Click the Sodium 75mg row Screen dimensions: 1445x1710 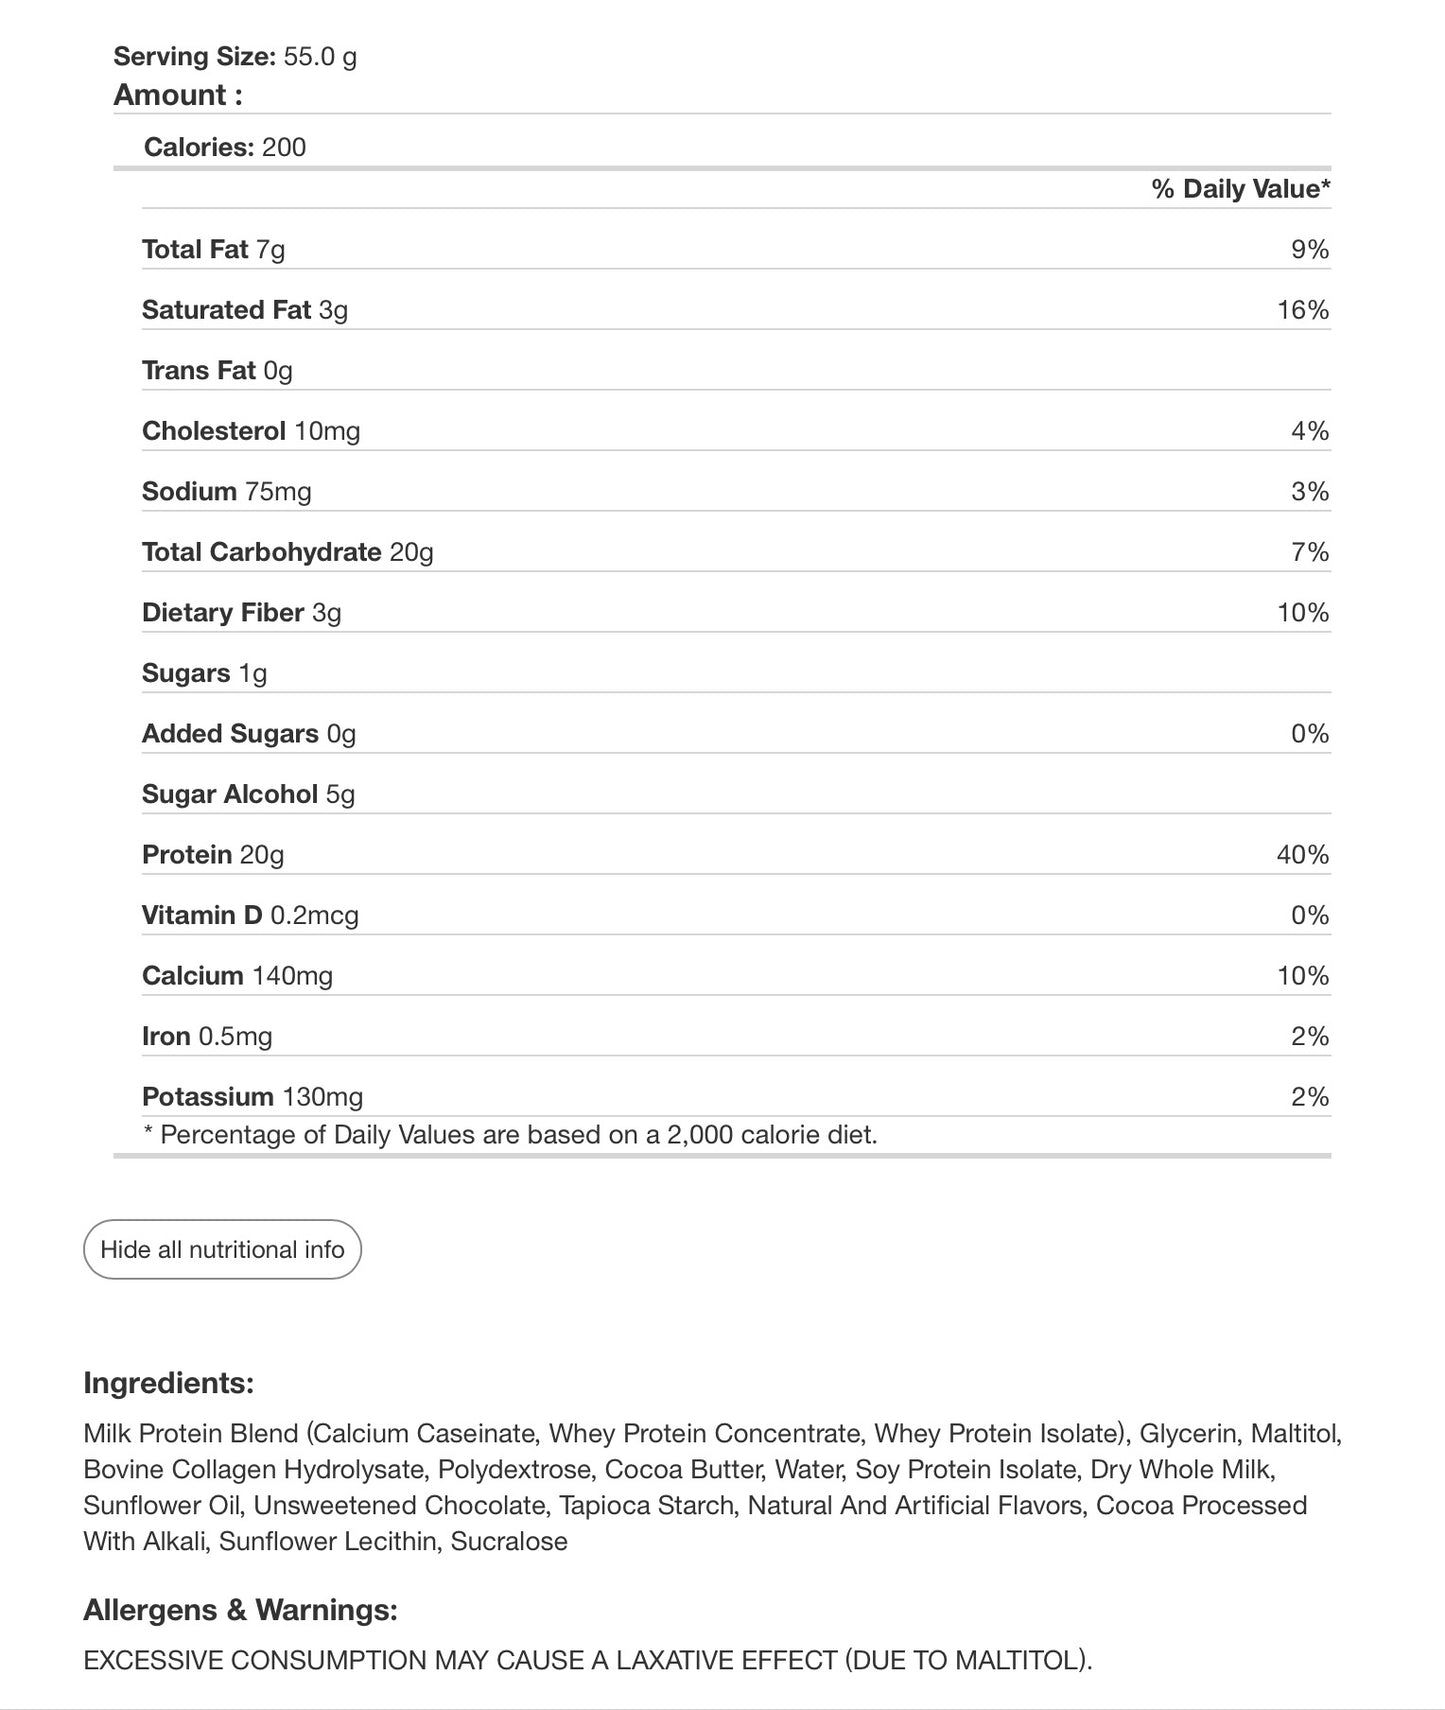tap(736, 491)
